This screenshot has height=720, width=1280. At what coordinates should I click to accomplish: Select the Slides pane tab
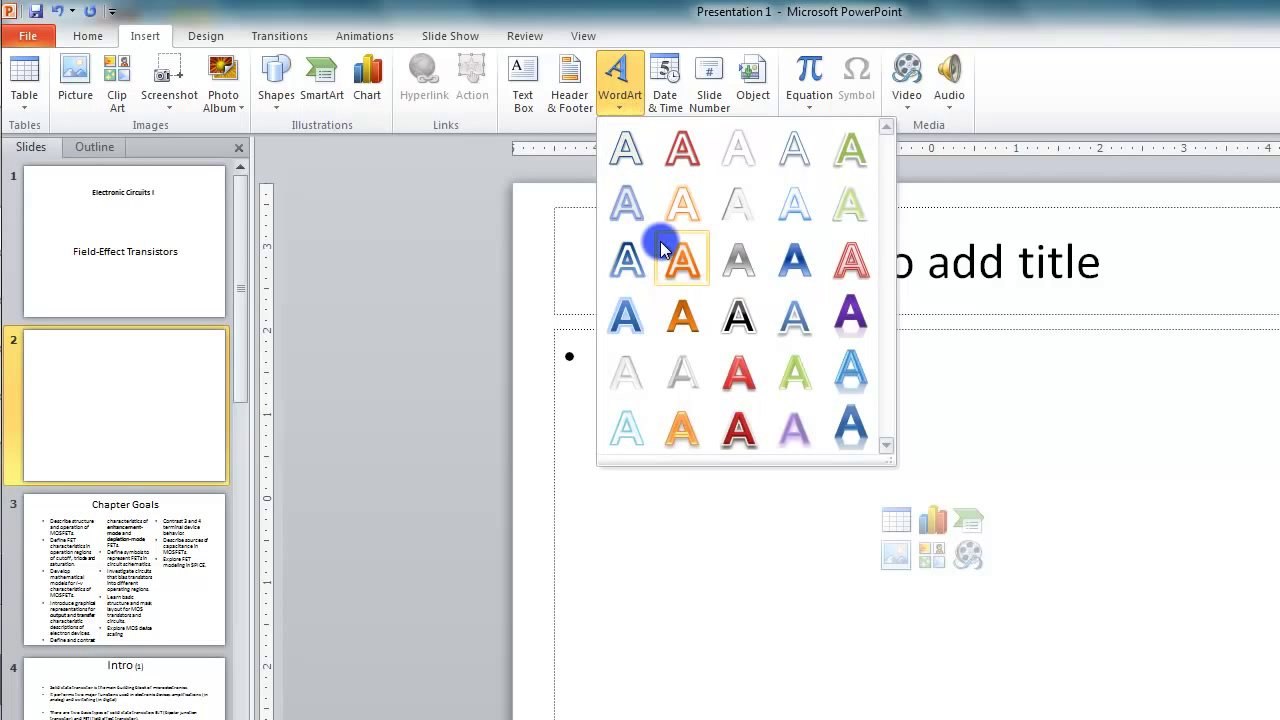(31, 147)
